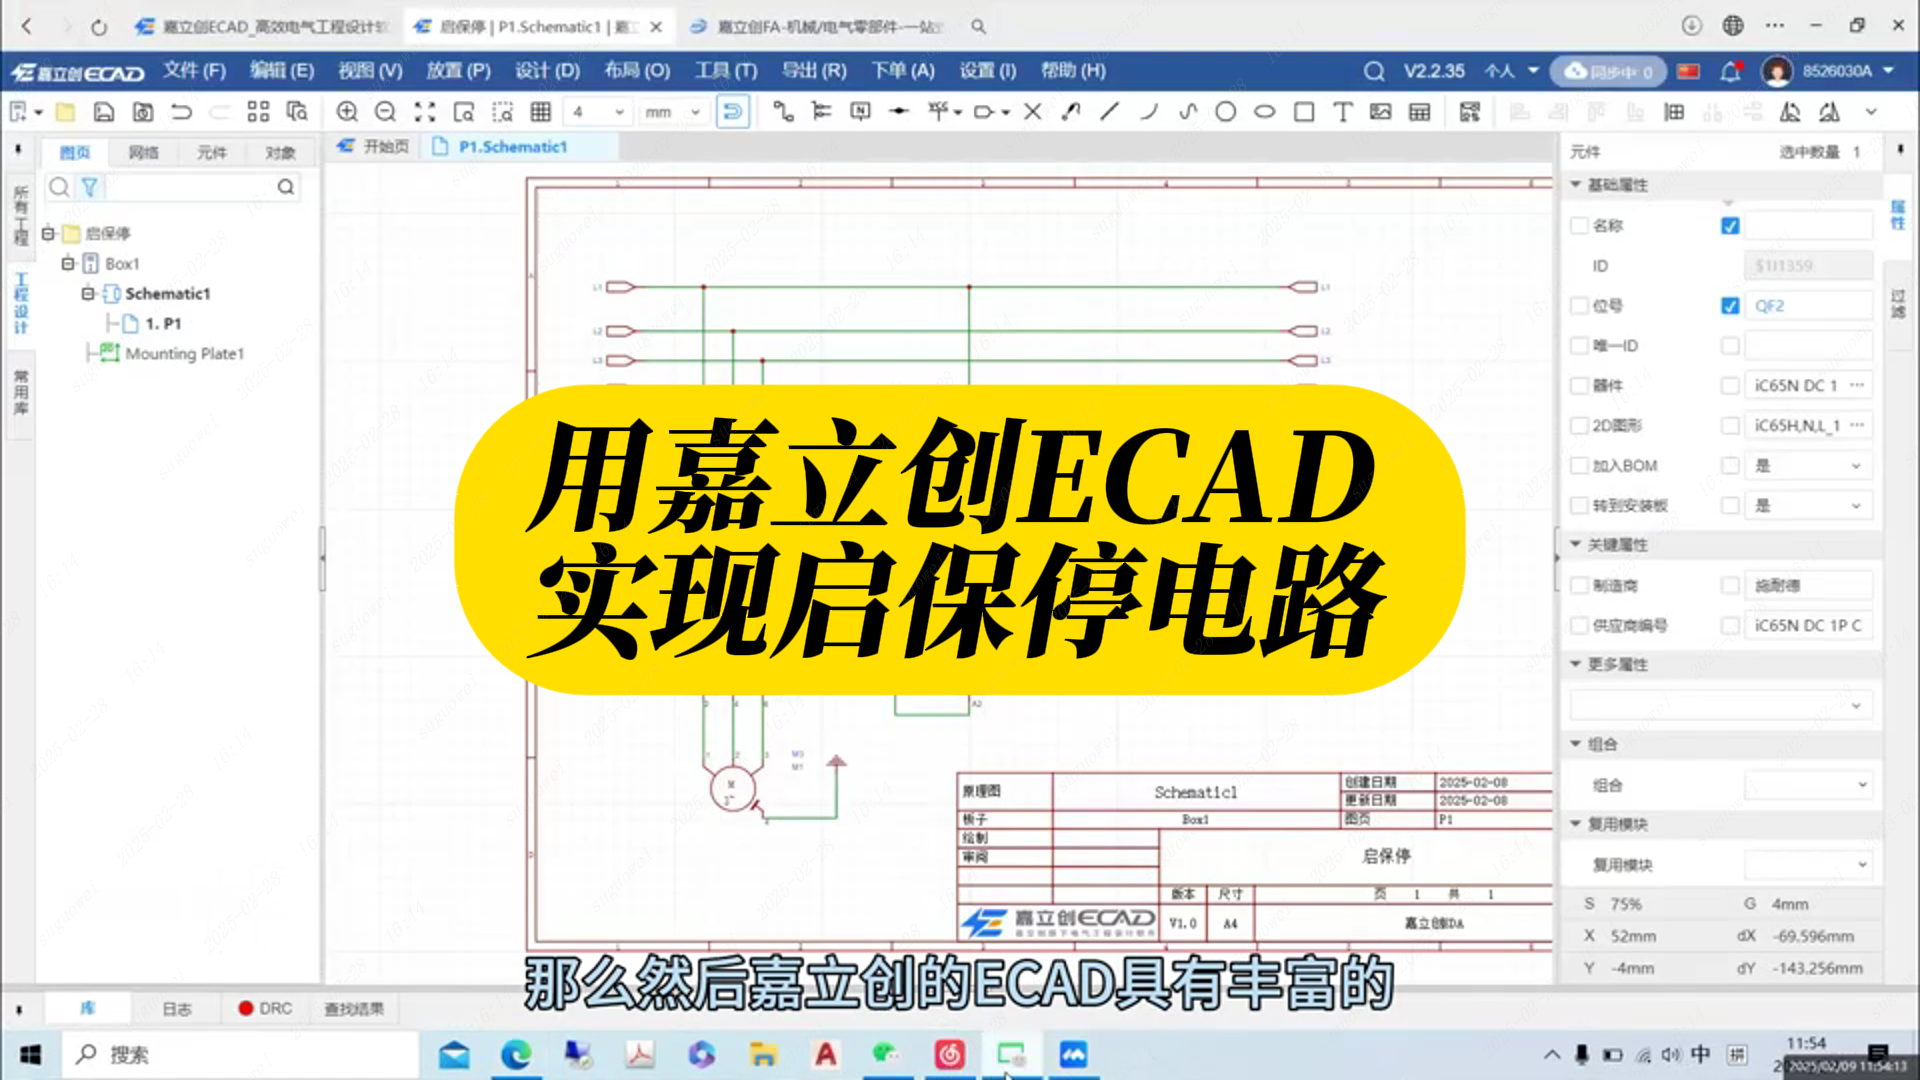Screen dimensions: 1920x1080
Task: Click the 位号 input field showing QF2
Action: tap(1808, 306)
